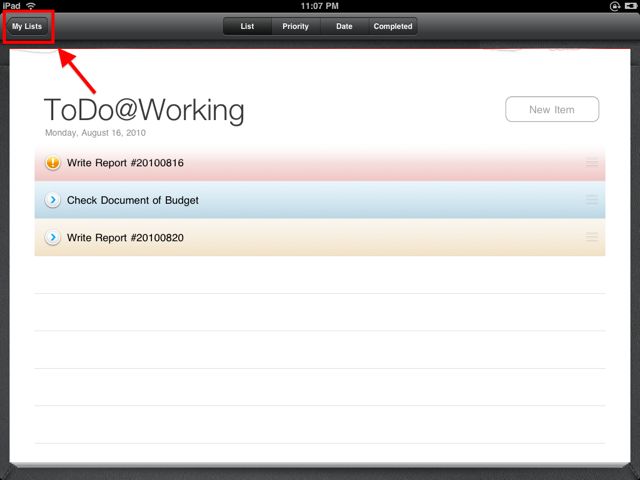Tap the orange priority icon for Write Report #20100816
Viewport: 640px width, 480px height.
click(x=53, y=162)
